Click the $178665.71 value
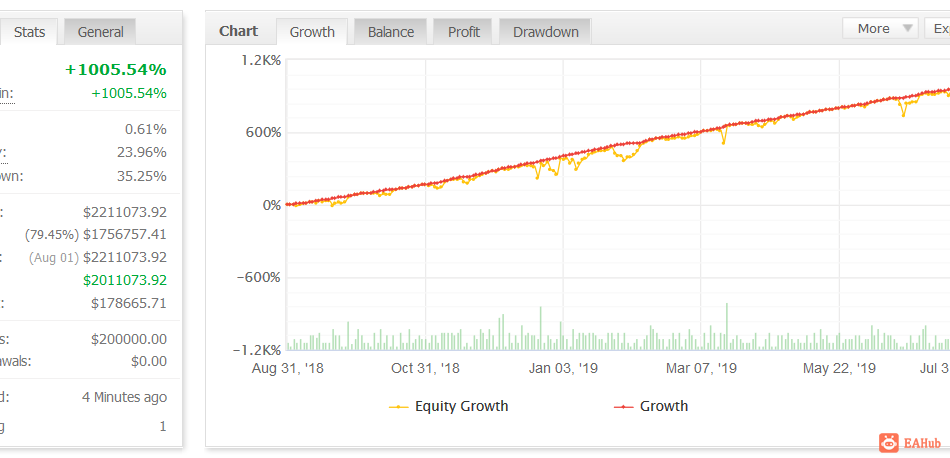The image size is (950, 458). click(x=128, y=304)
